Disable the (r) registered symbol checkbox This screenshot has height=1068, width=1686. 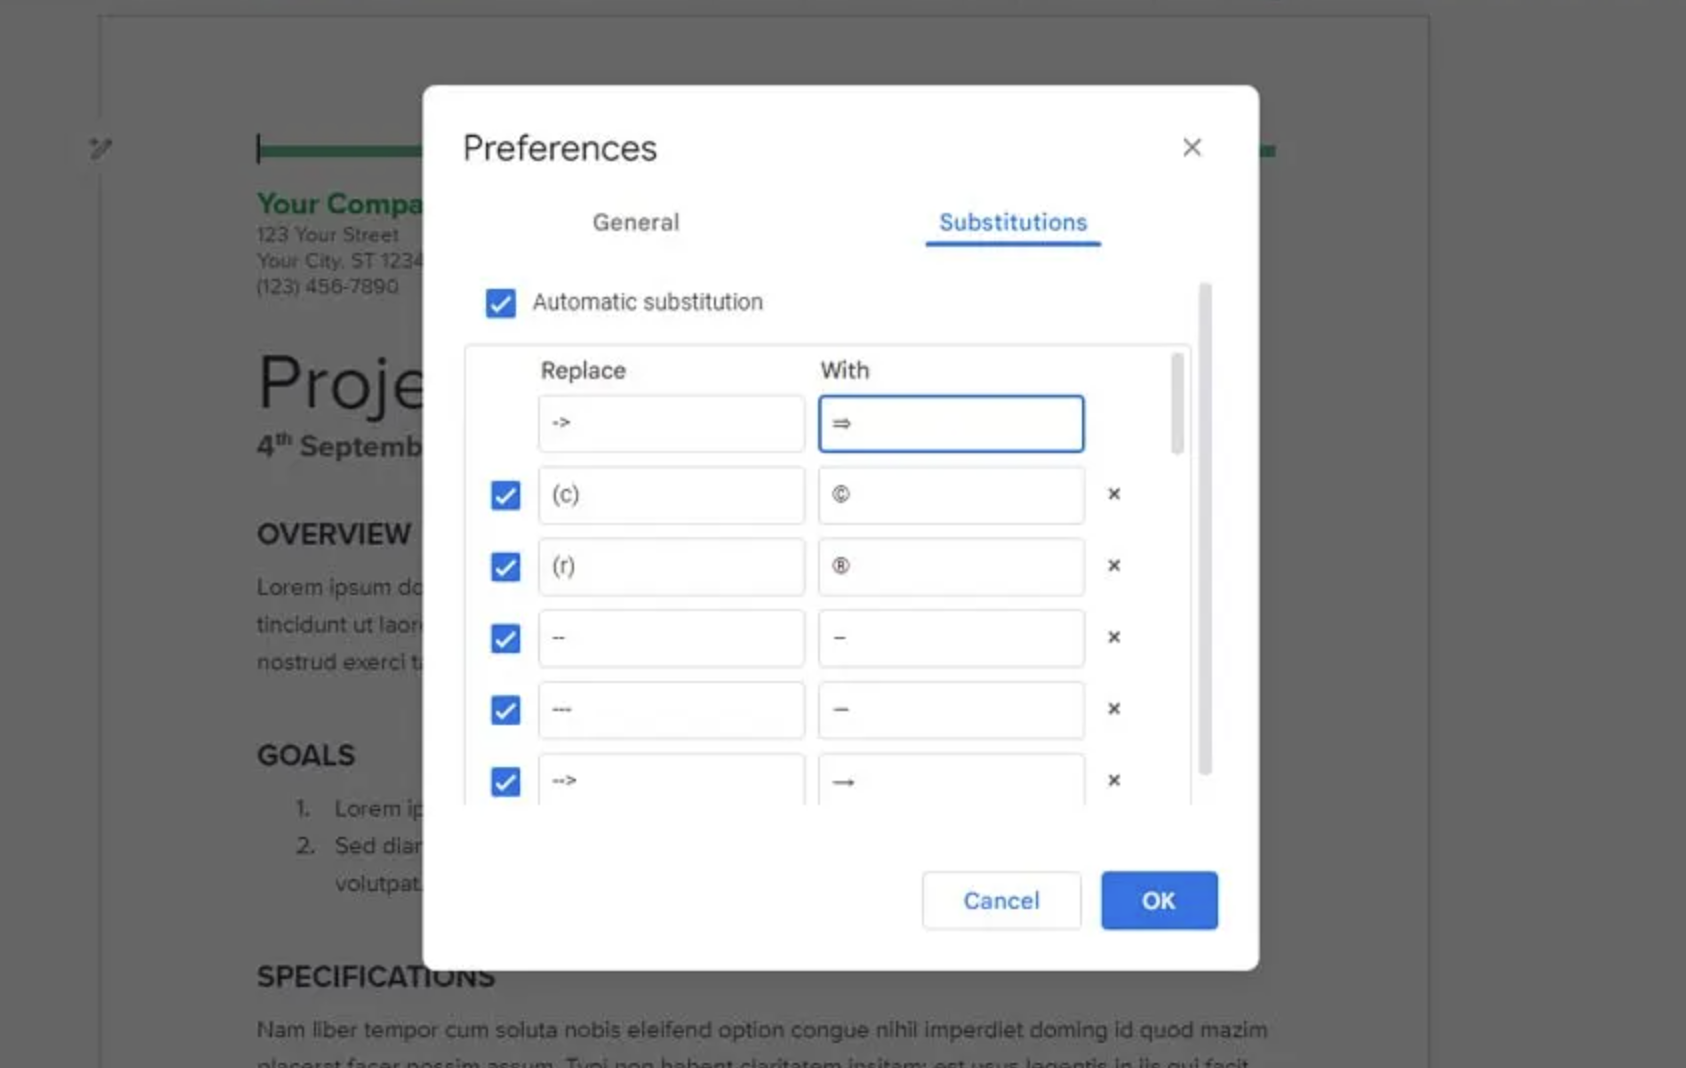(x=505, y=567)
